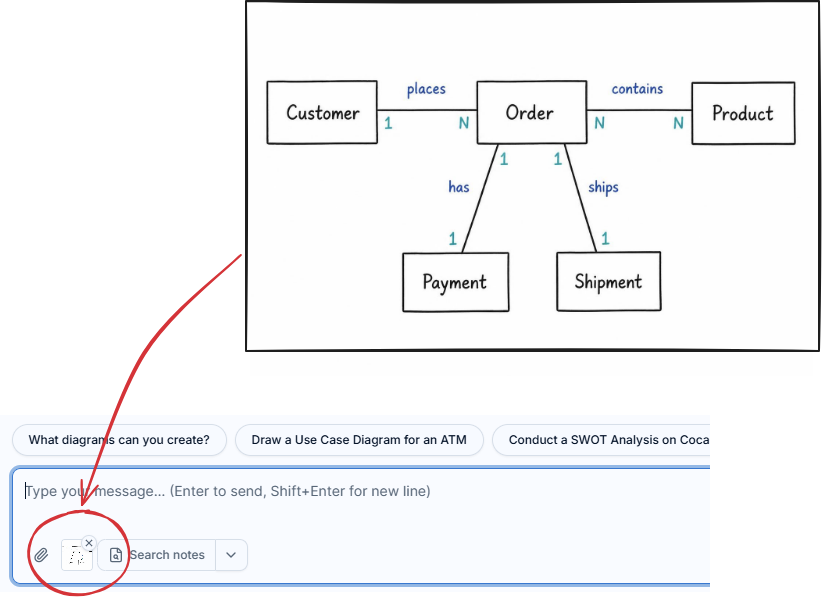822x597 pixels.
Task: Pick the 'Conduct a SWOT Analysis' suggestion
Action: [x=602, y=440]
